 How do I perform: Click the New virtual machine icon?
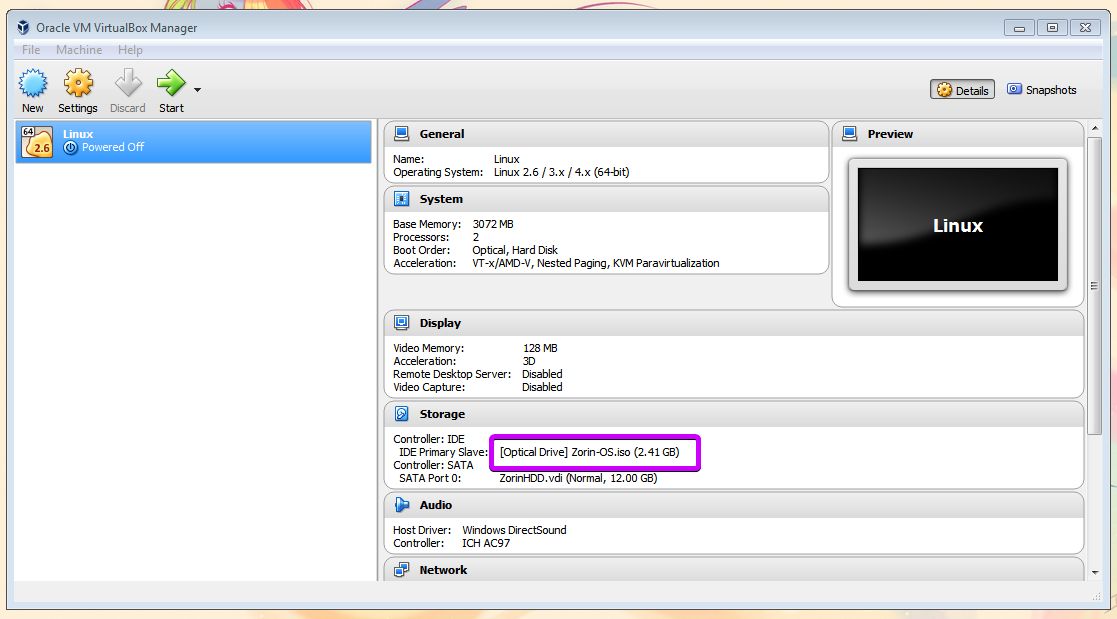(33, 83)
